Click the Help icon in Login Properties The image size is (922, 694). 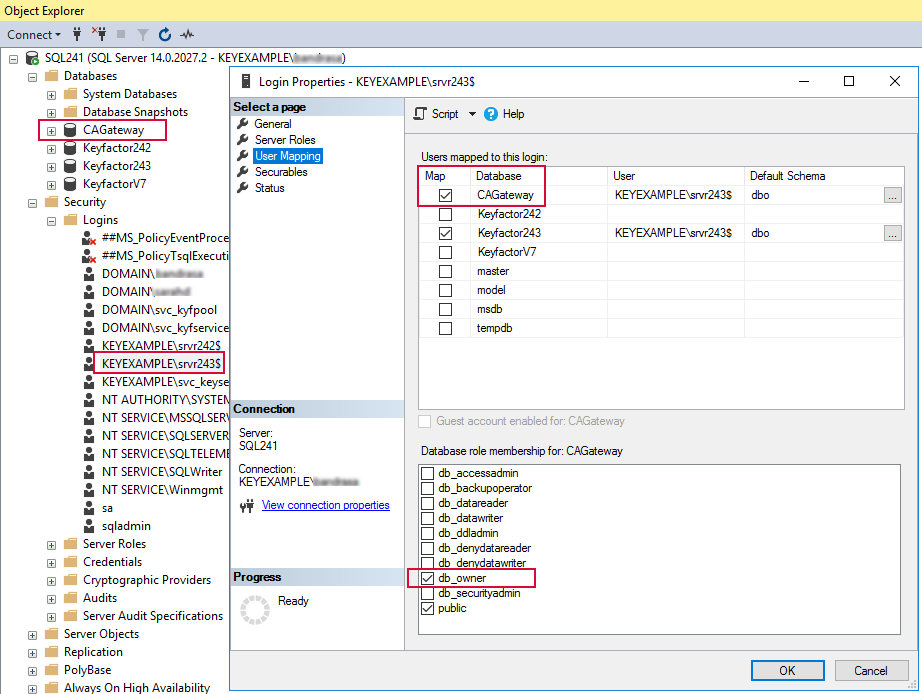point(491,114)
